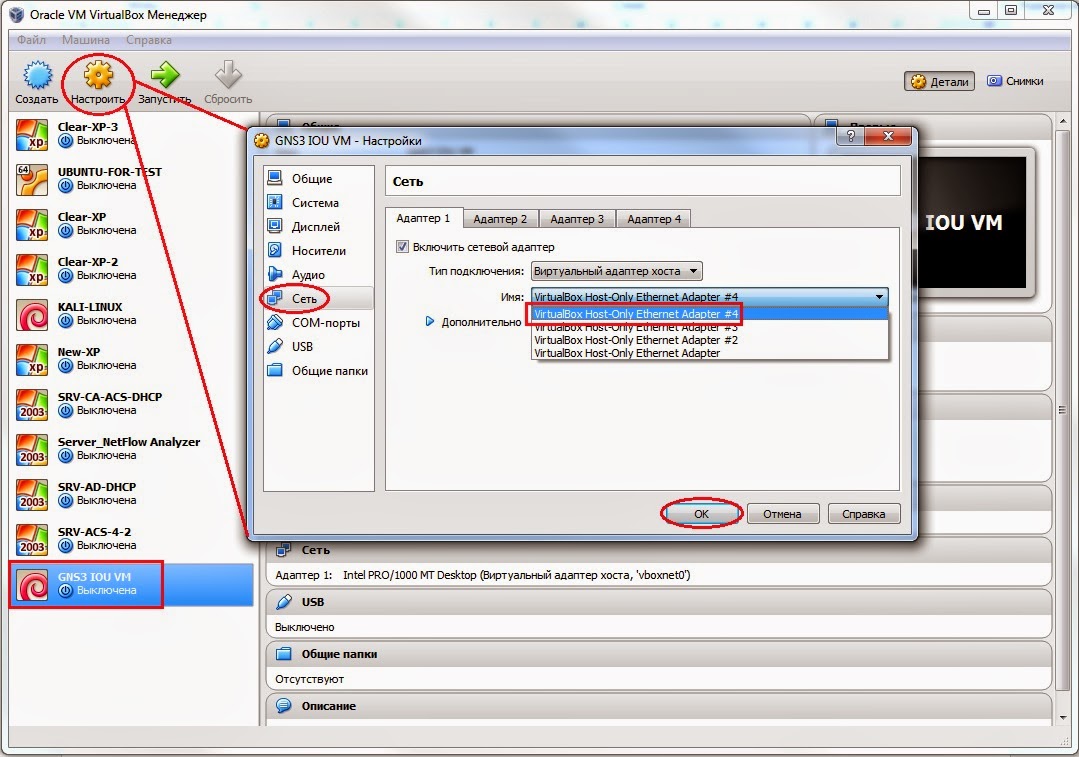Switch to Адаптер 4 tab
The image size is (1079, 757).
coord(654,219)
